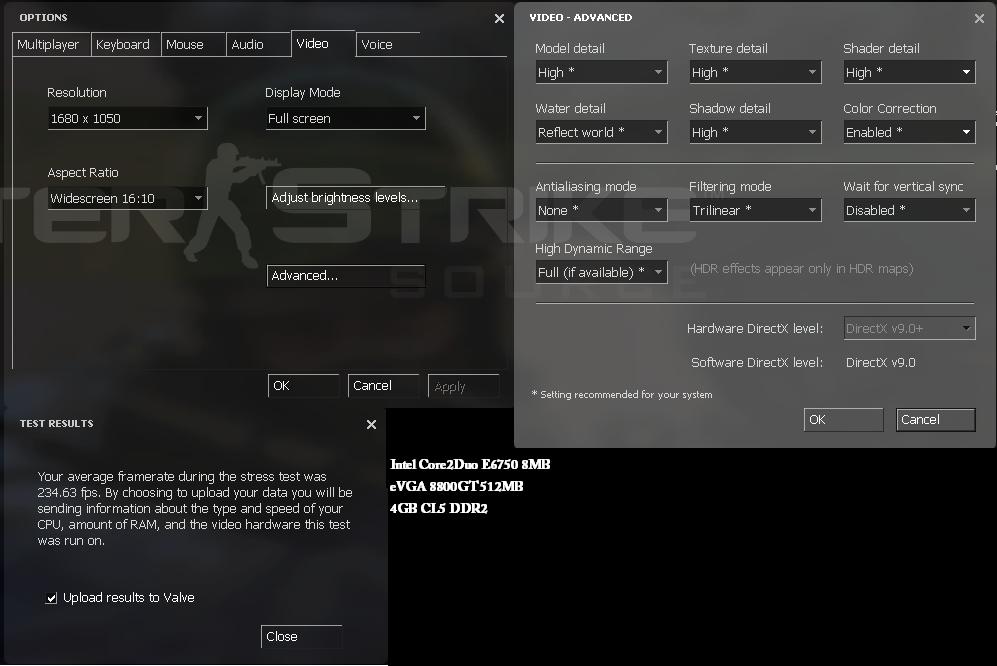Toggle Upload results to Valve checkbox
The image size is (997, 666).
pyautogui.click(x=51, y=598)
